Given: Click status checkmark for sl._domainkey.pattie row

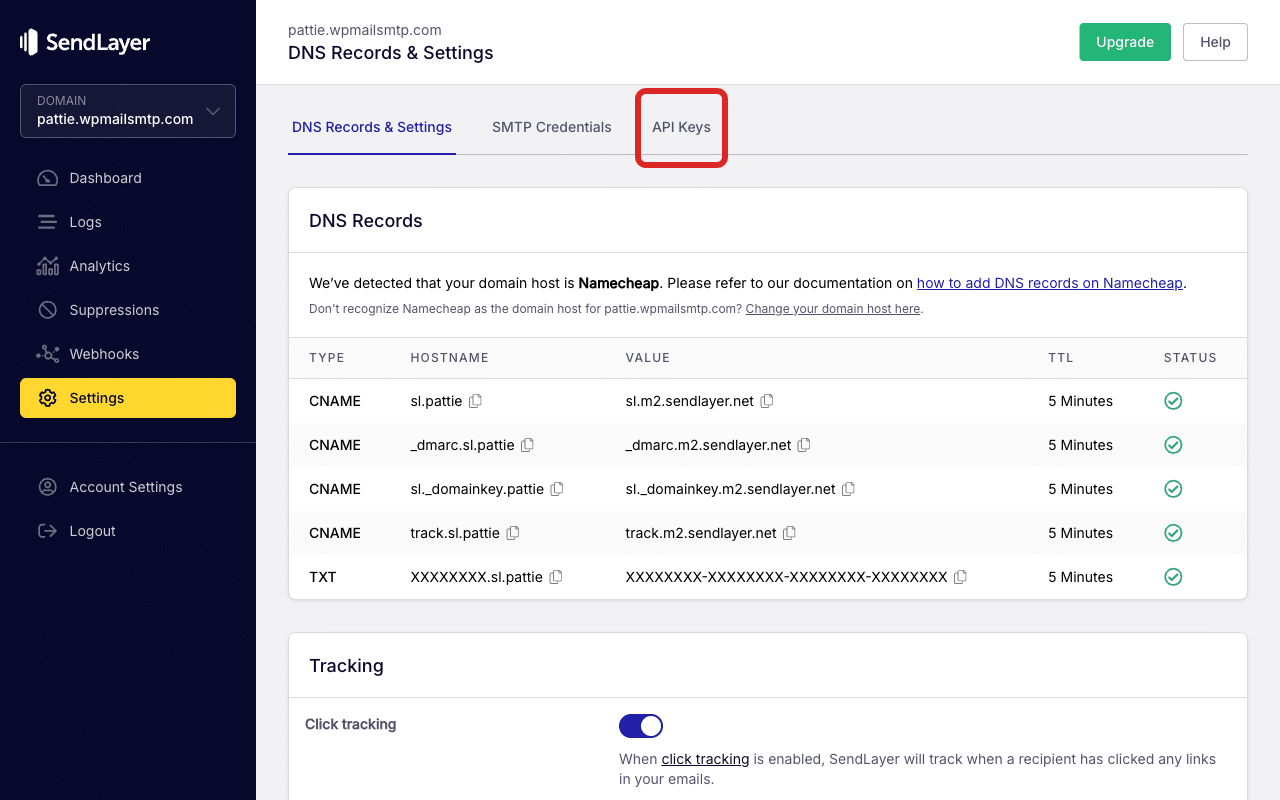Looking at the screenshot, I should point(1173,489).
